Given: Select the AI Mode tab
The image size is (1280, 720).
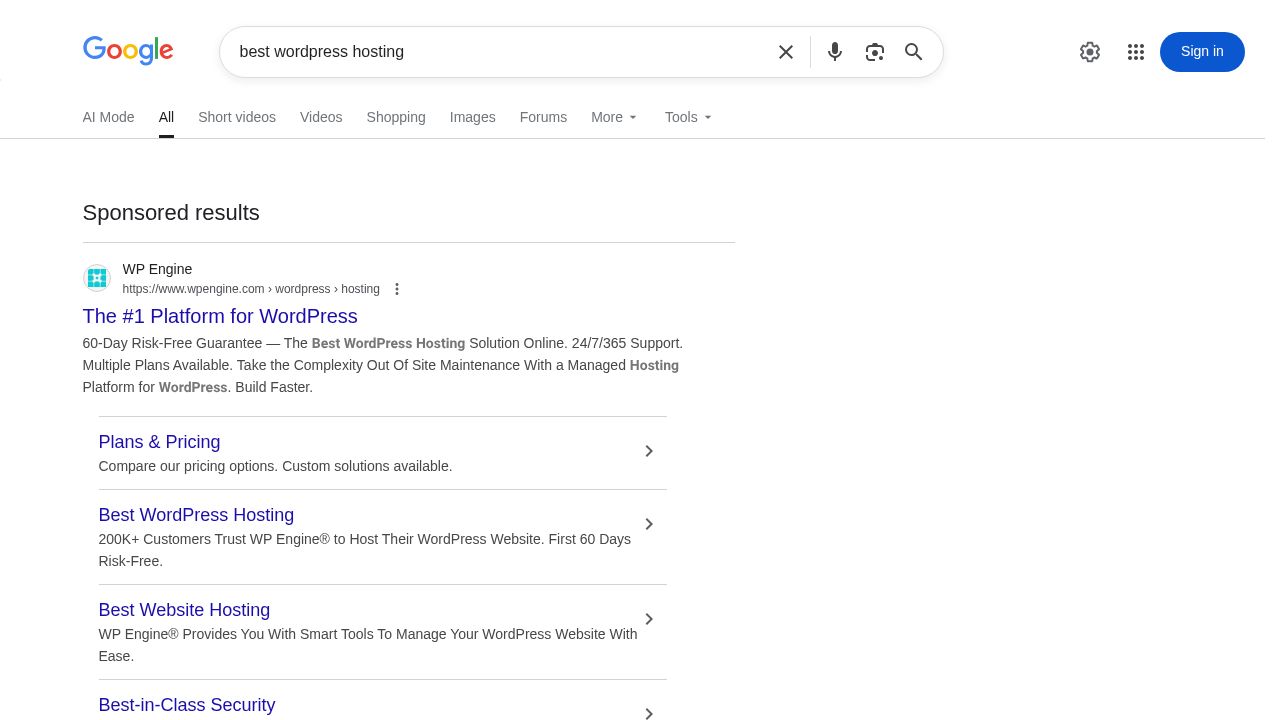Looking at the screenshot, I should 108,117.
